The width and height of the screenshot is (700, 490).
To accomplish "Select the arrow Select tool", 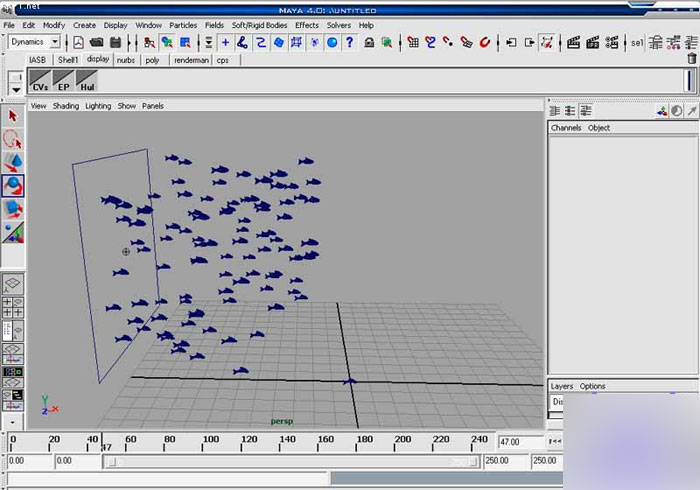I will coord(13,116).
